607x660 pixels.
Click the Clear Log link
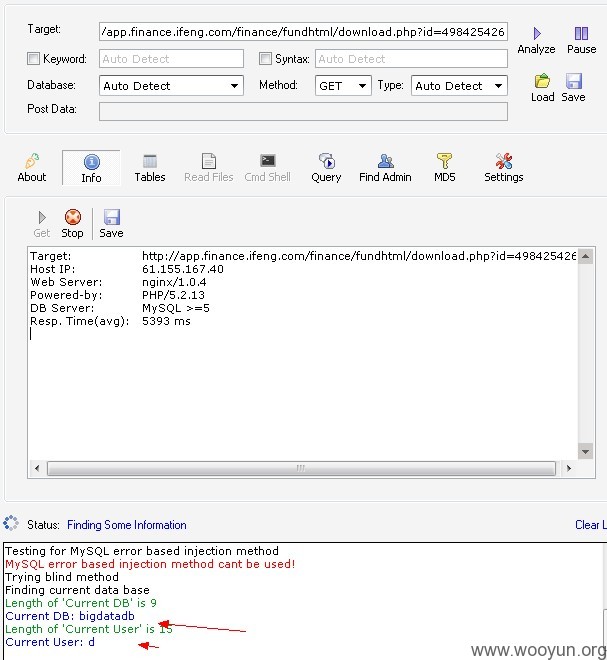(591, 525)
